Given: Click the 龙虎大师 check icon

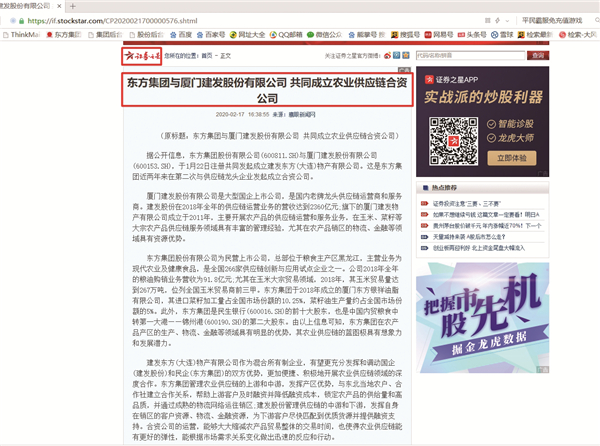Looking at the screenshot, I should click(x=491, y=138).
